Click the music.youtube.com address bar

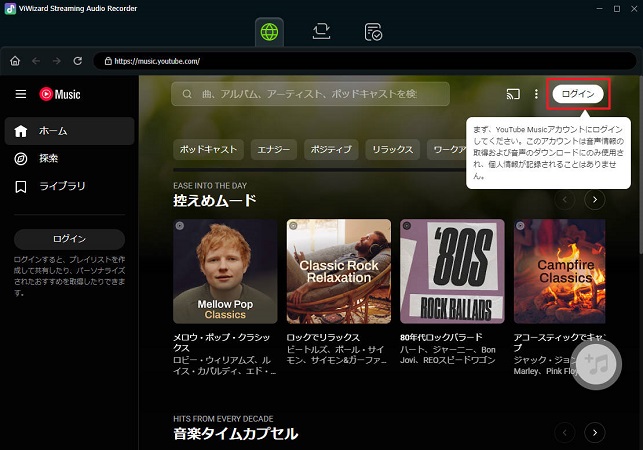coord(365,61)
